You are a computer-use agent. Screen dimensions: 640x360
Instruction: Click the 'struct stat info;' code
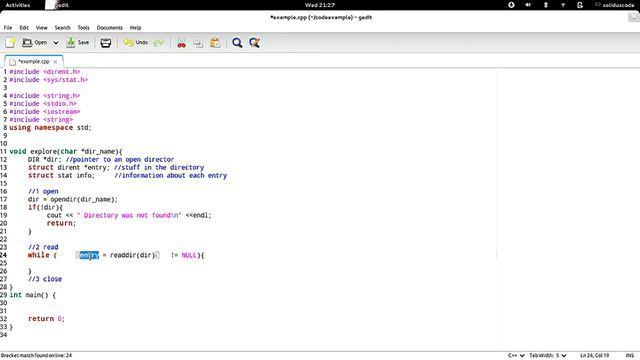coord(61,176)
